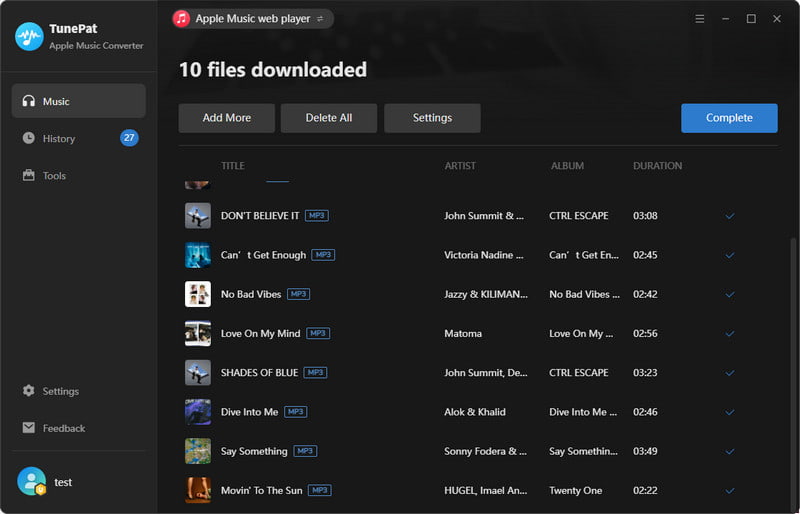Click the 27 History badge
This screenshot has width=800, height=514.
[129, 138]
